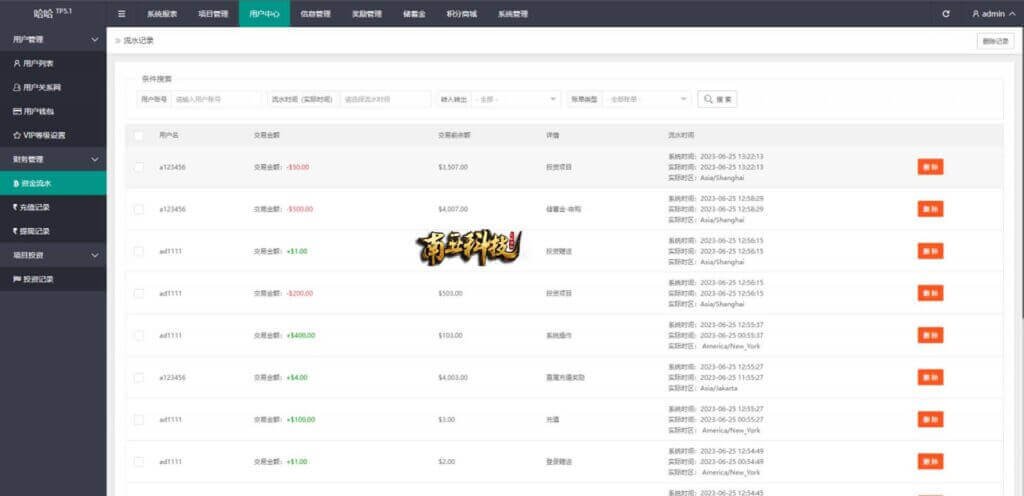This screenshot has height=496, width=1024.
Task: Open 用户列表 from the sidebar
Action: tap(42, 63)
